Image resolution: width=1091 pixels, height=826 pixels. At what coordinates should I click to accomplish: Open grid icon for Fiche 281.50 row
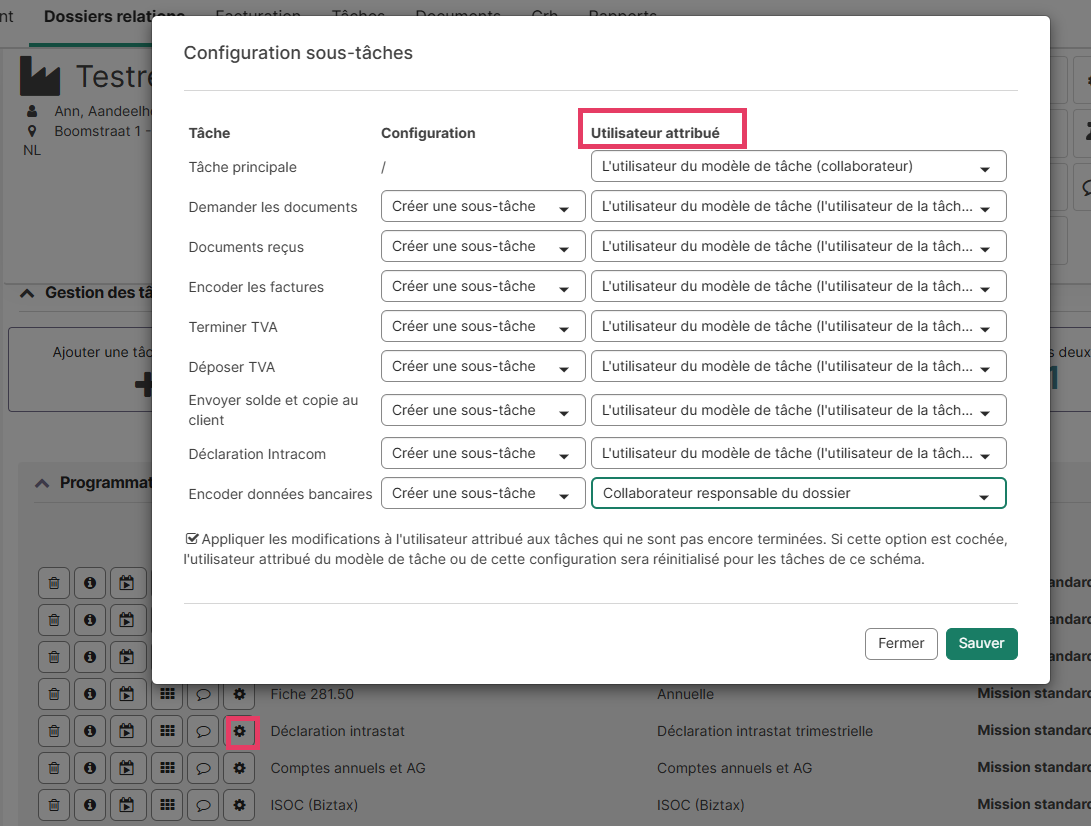coord(167,694)
